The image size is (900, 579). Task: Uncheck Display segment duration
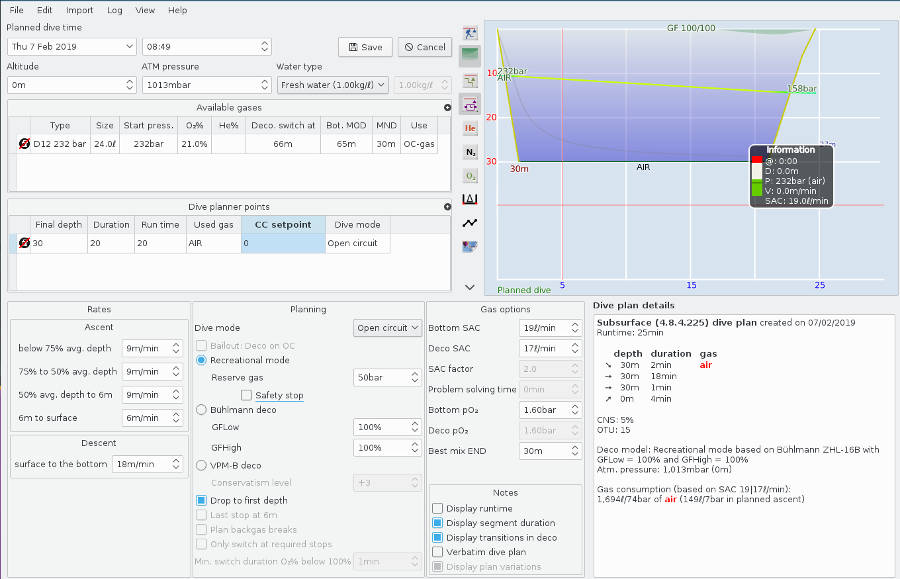pyautogui.click(x=437, y=523)
